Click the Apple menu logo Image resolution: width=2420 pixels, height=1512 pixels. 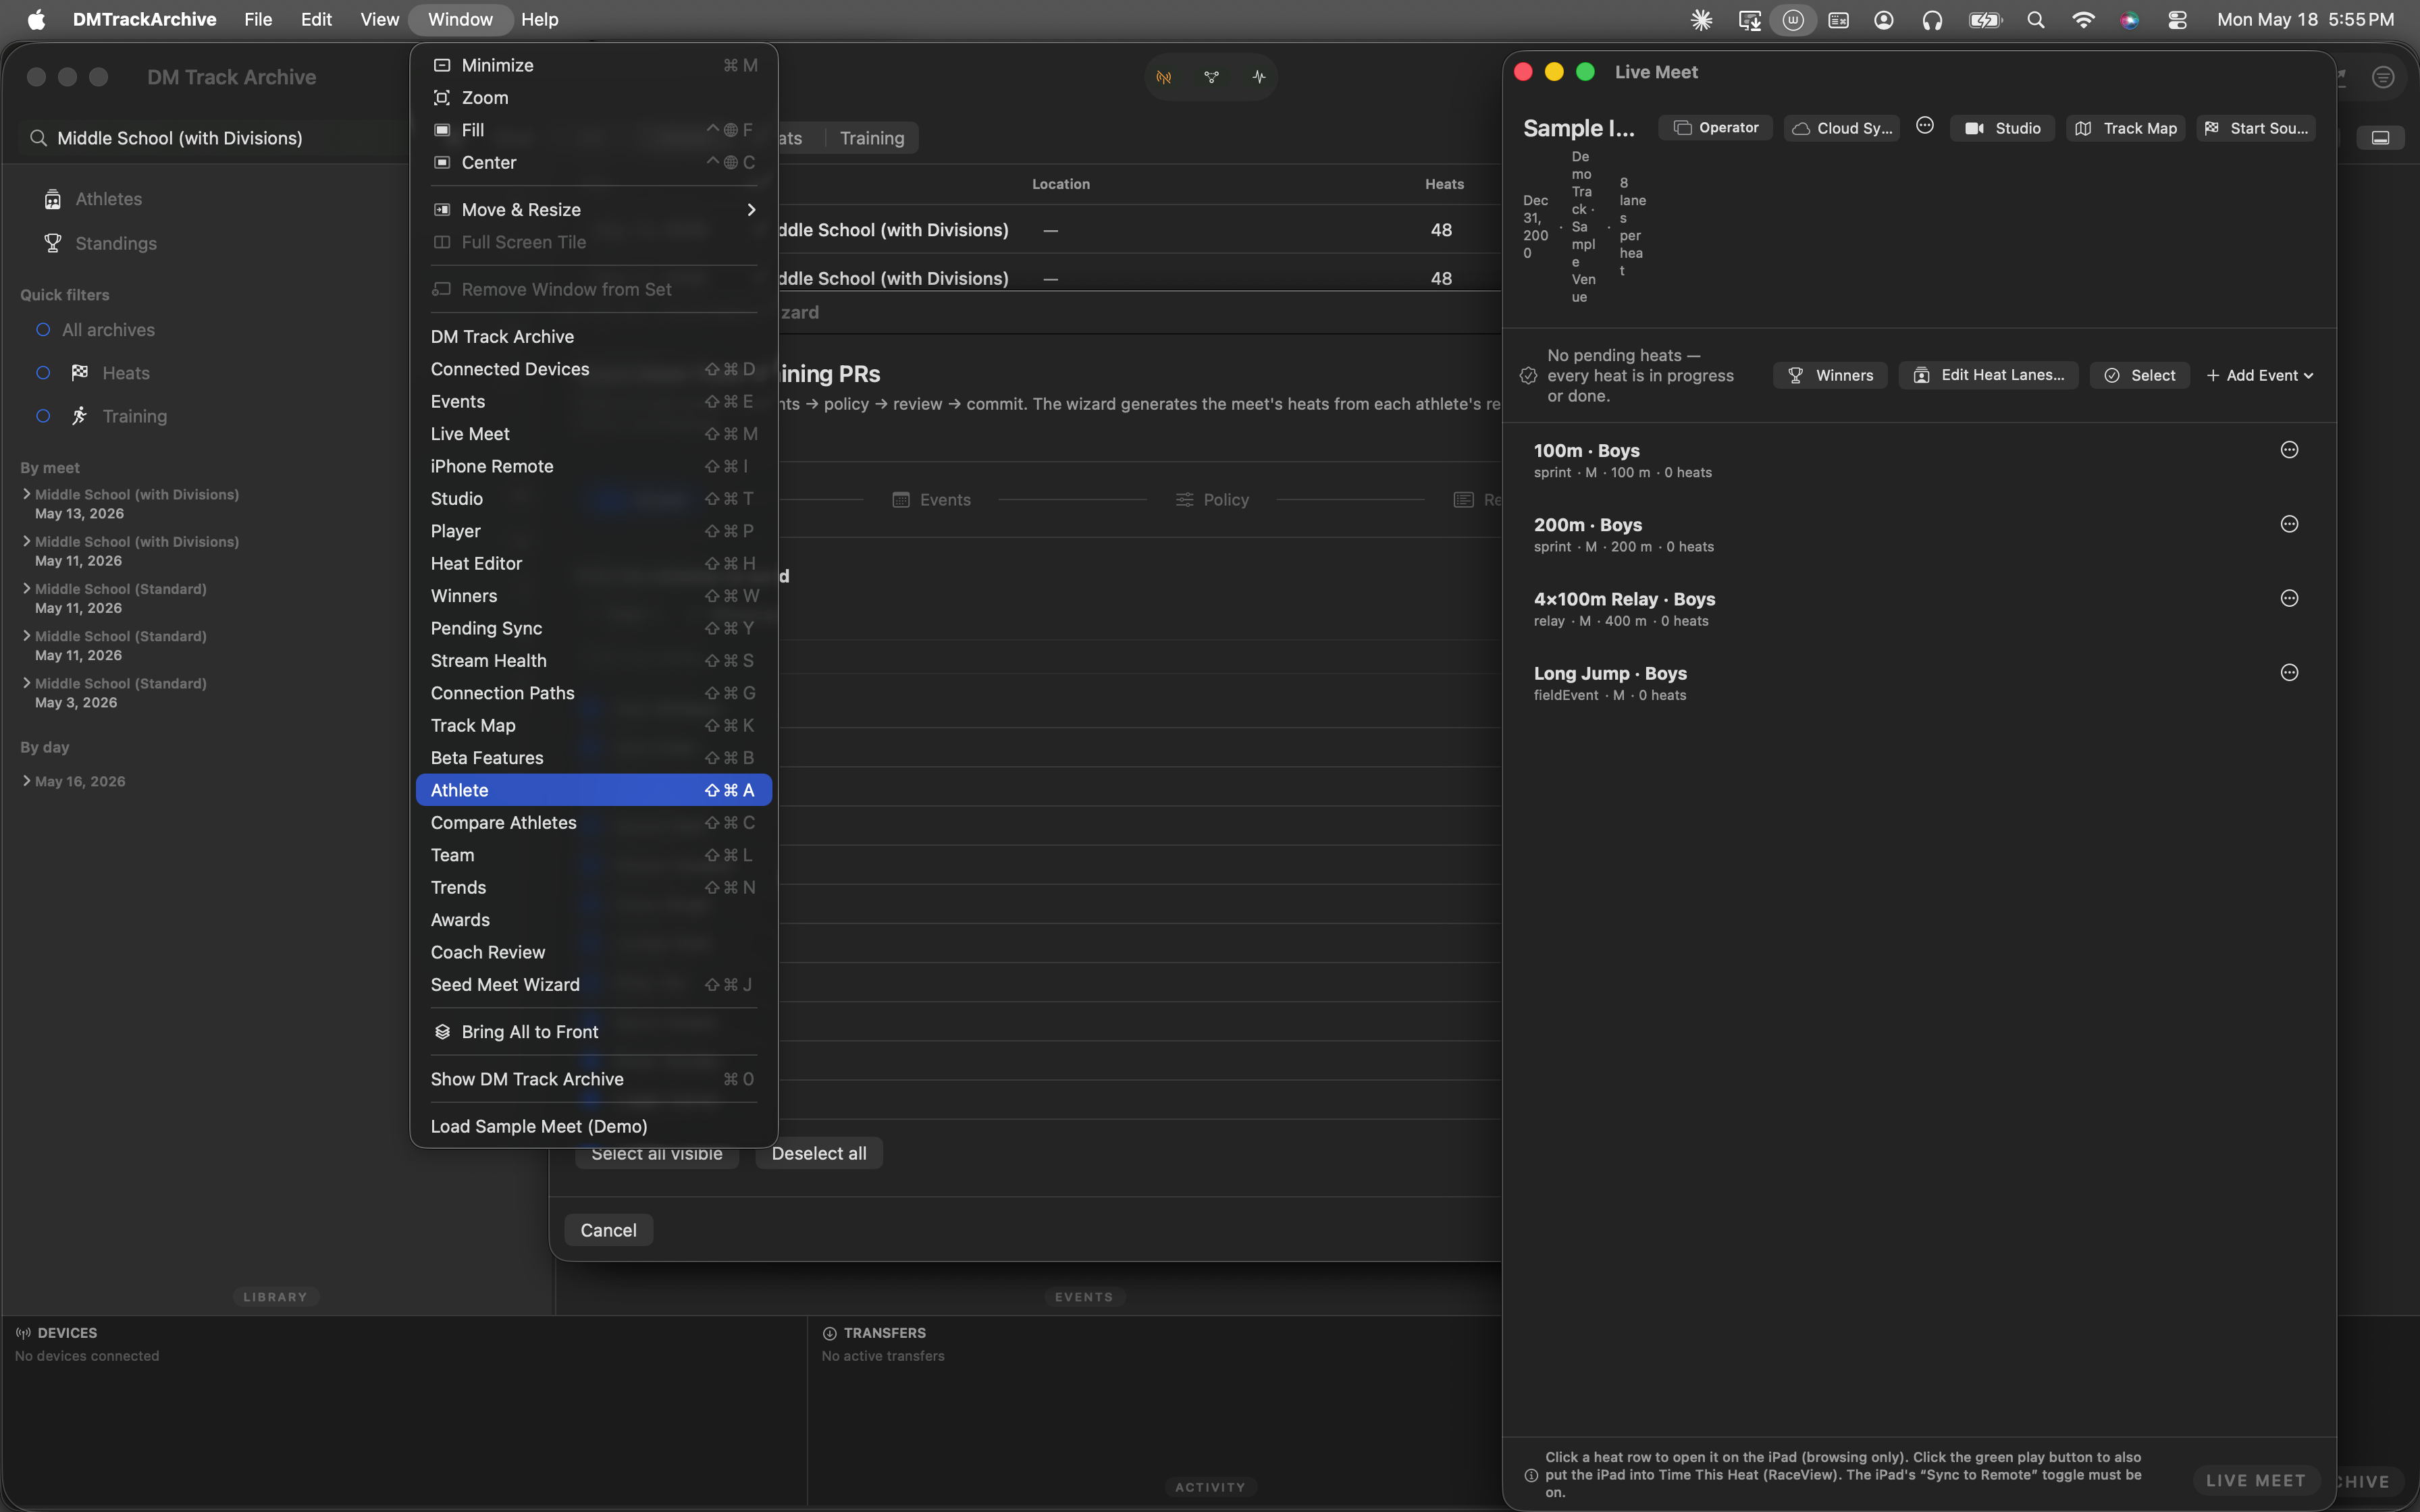click(36, 20)
